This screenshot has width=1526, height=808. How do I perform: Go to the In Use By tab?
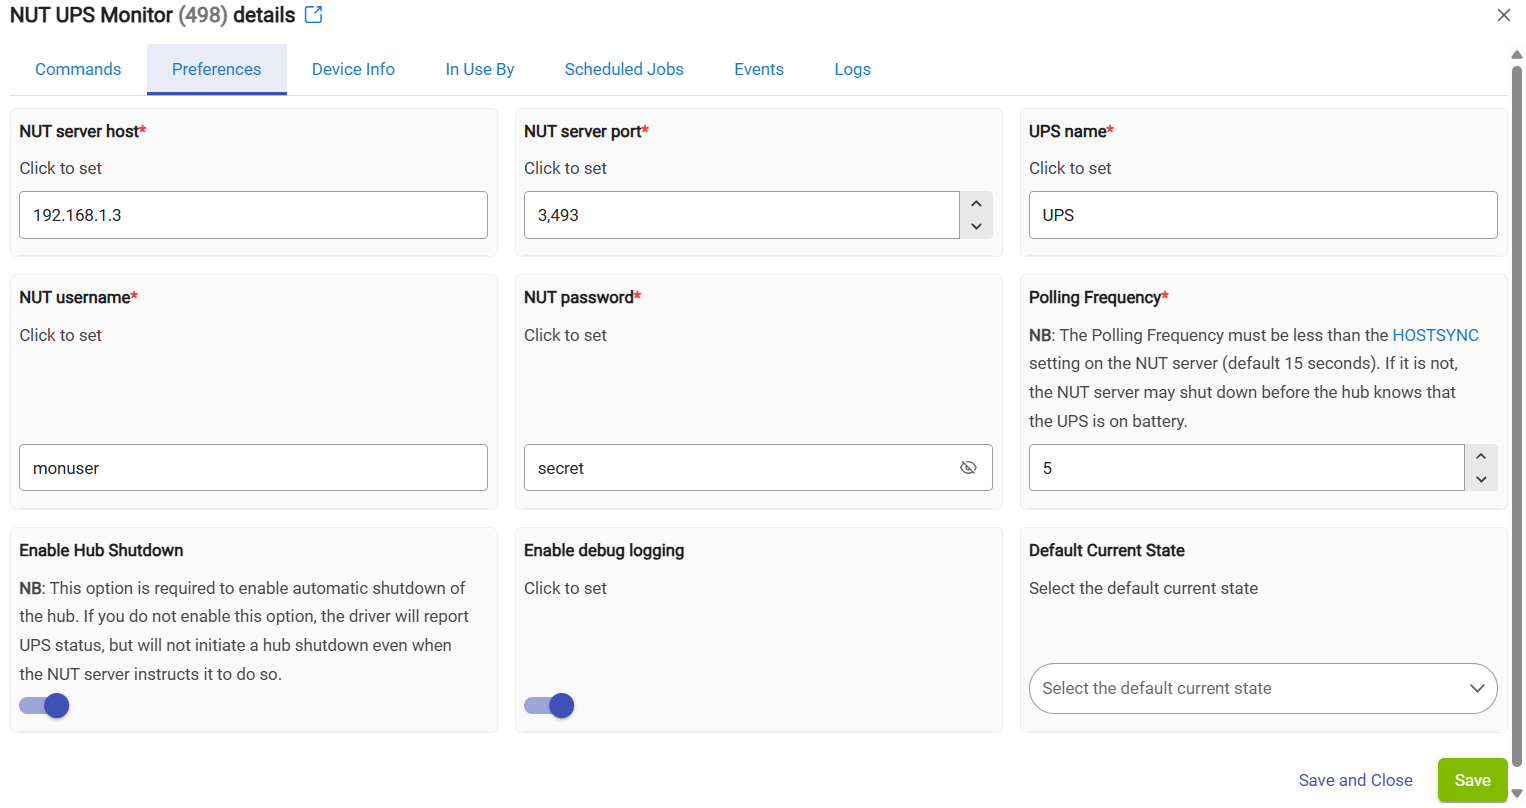click(x=480, y=69)
